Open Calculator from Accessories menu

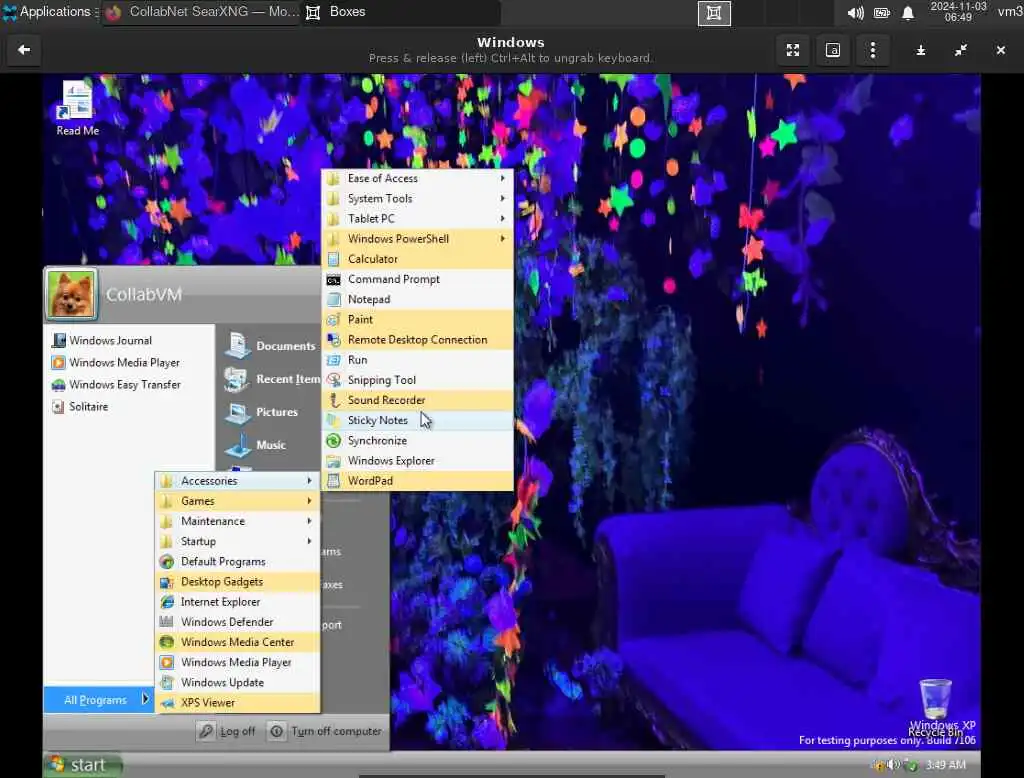point(417,259)
